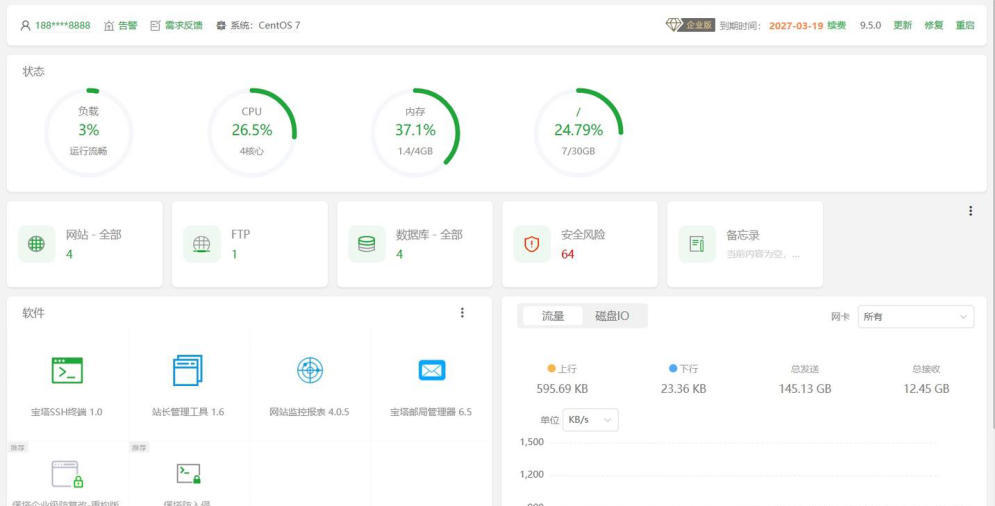The image size is (995, 506).
Task: Expand the 单位 KB/s unit dropdown
Action: (x=590, y=420)
